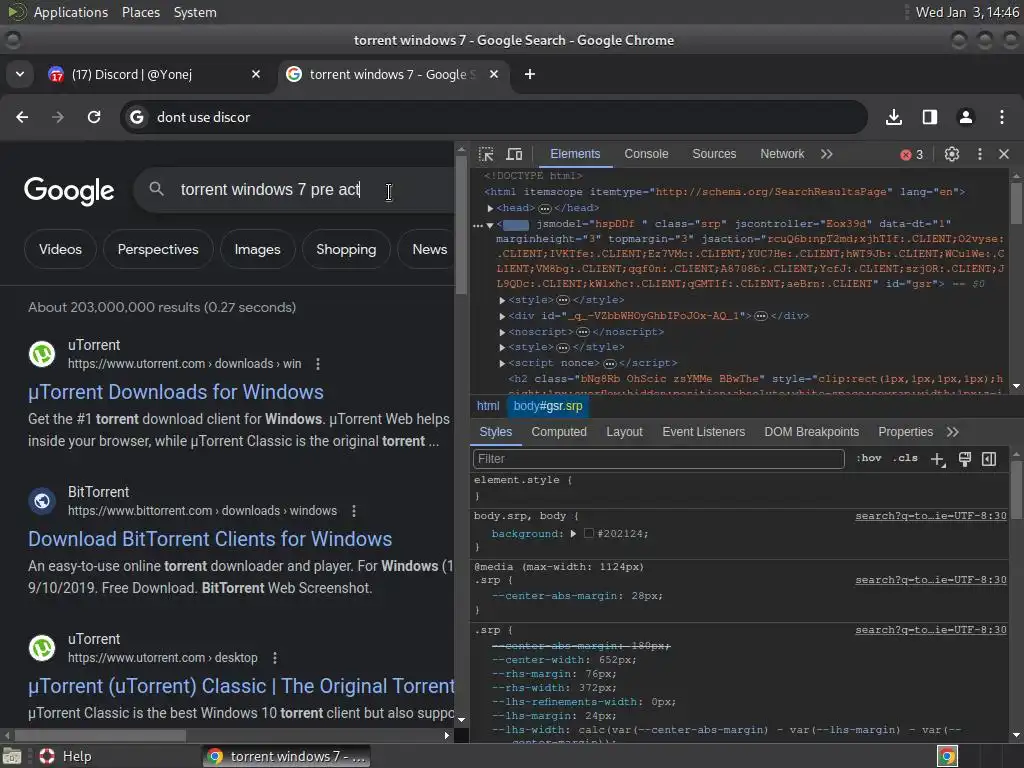The width and height of the screenshot is (1024, 768).
Task: Click the search magnifier icon
Action: pos(156,189)
